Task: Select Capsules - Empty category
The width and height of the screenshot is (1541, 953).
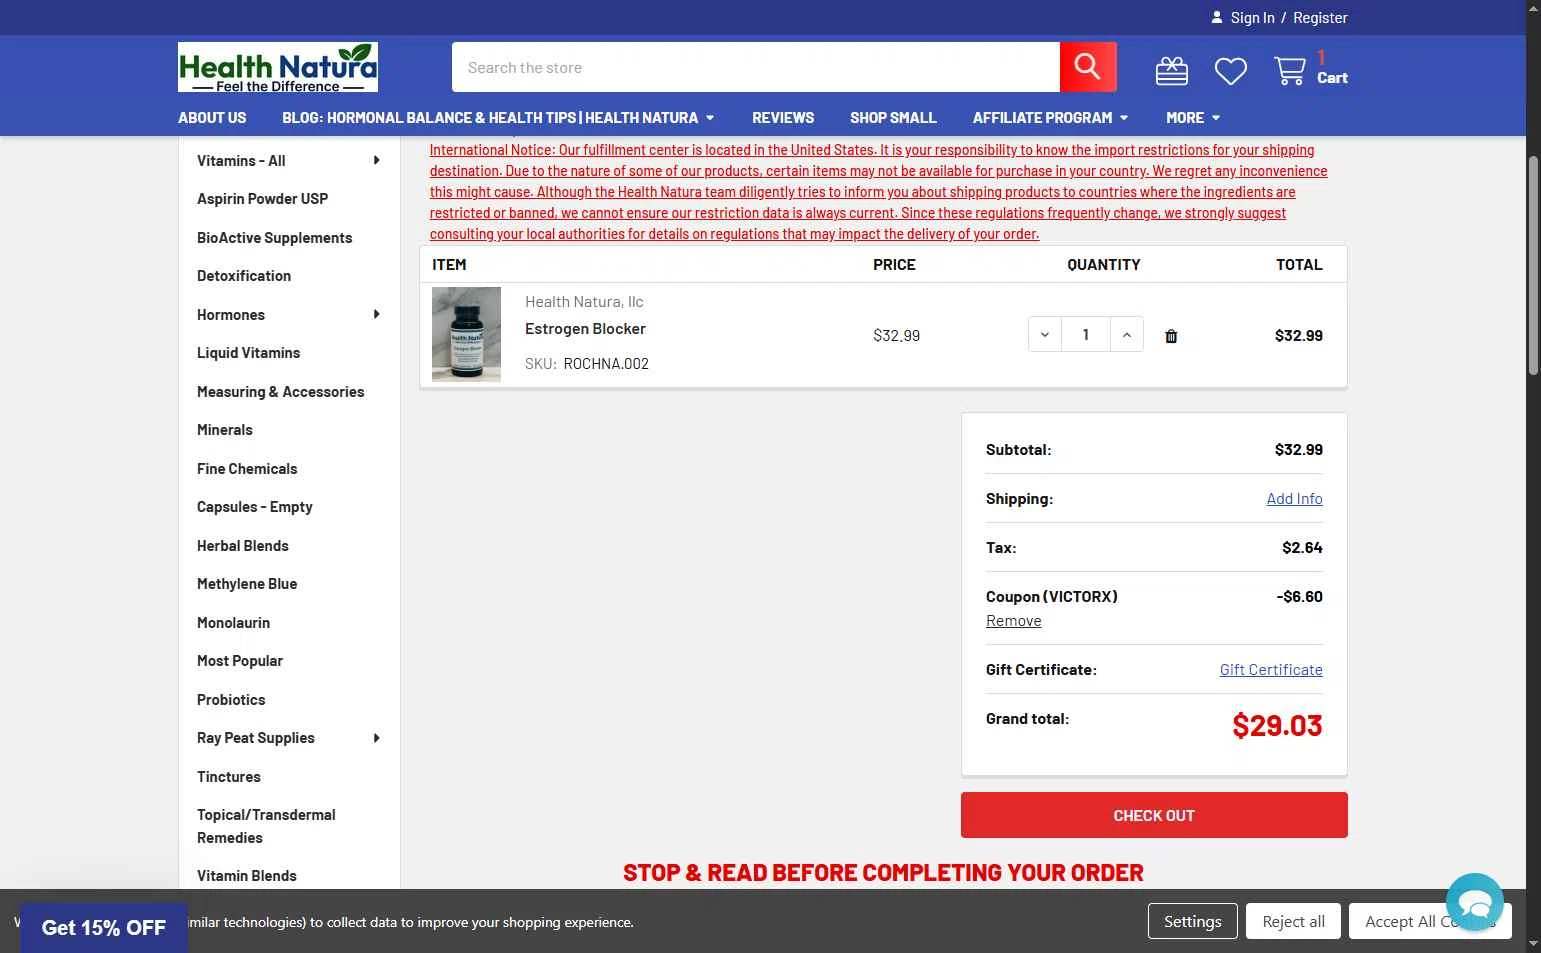Action: 255,506
